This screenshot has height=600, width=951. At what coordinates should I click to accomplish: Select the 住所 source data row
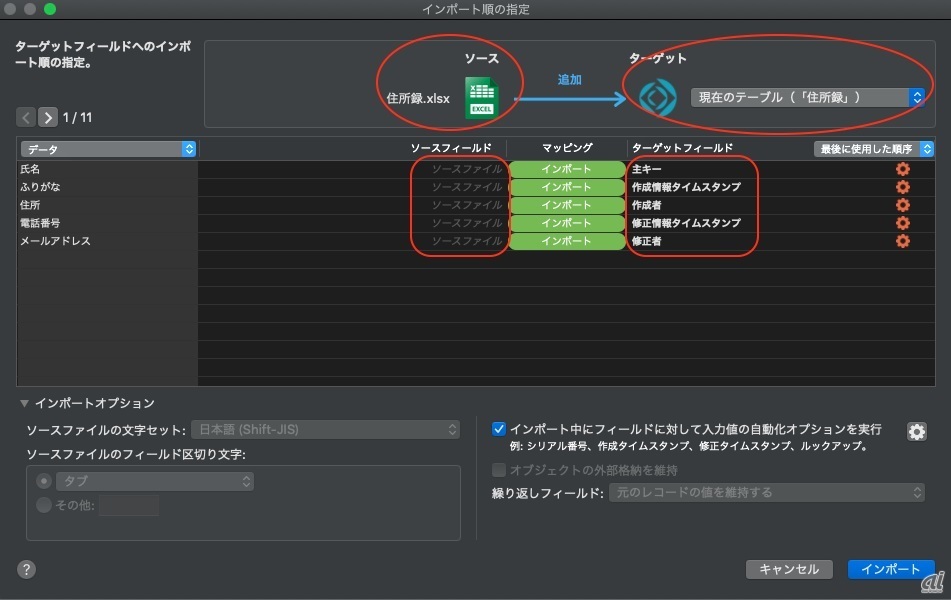coord(107,205)
